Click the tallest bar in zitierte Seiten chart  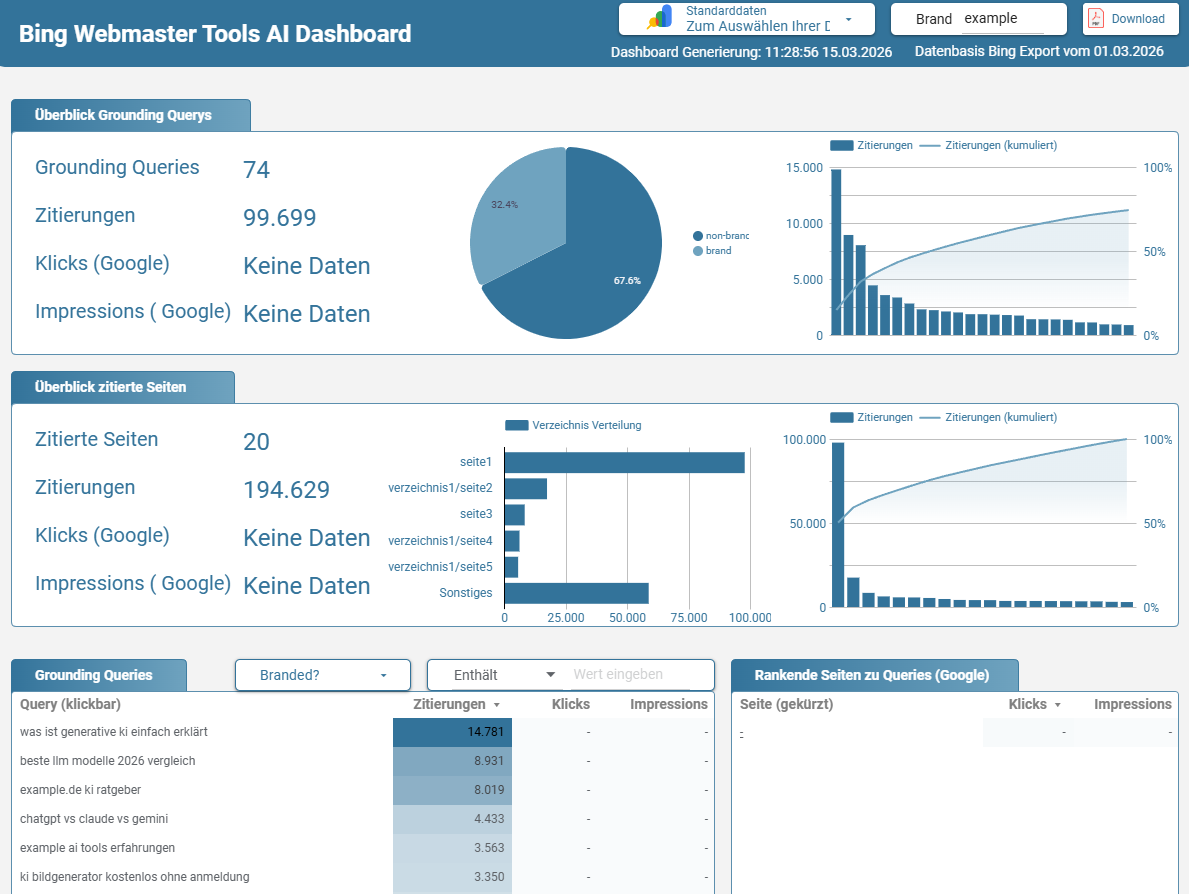tap(838, 525)
